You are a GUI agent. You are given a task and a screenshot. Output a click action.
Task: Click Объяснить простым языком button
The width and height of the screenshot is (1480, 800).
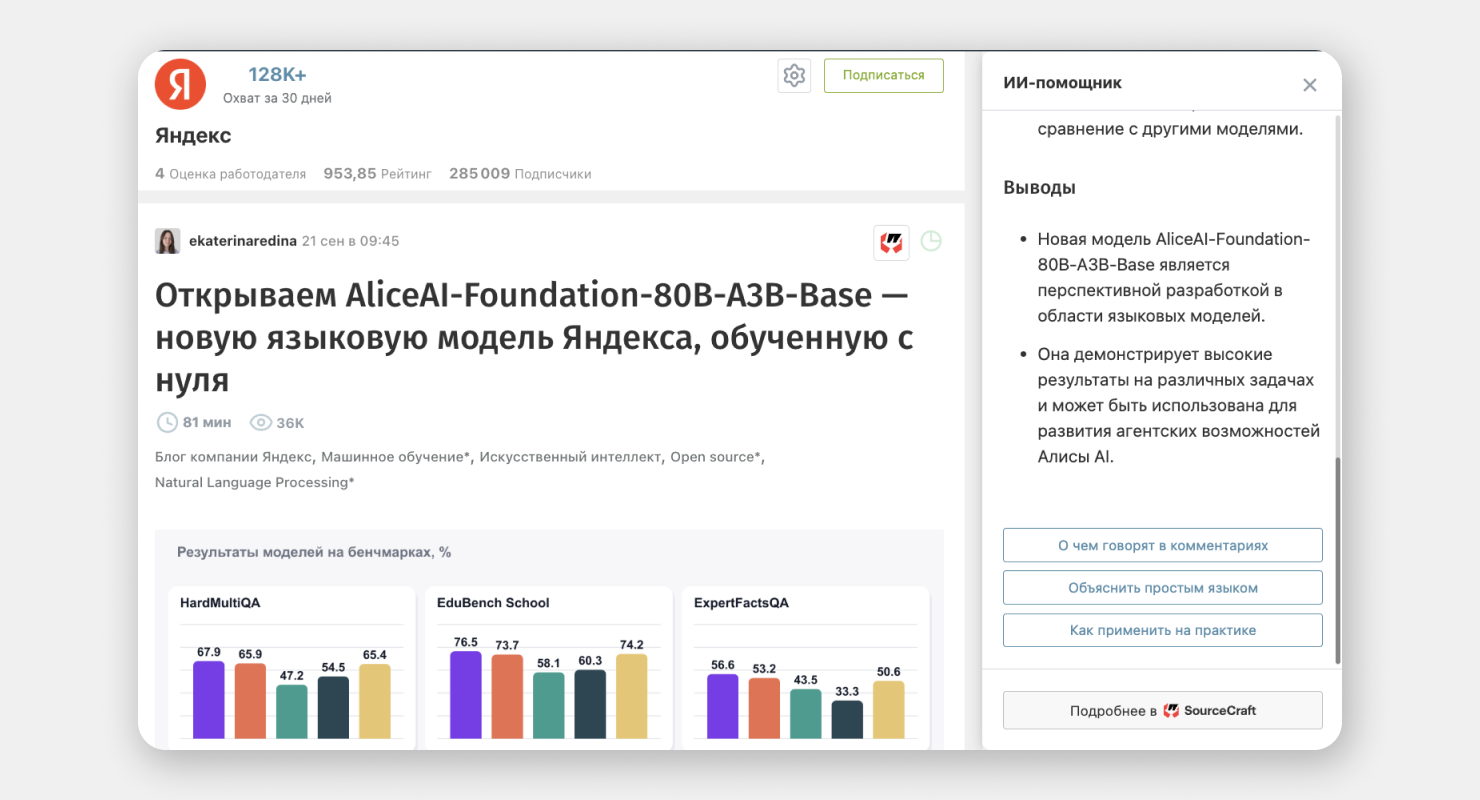(x=1163, y=588)
